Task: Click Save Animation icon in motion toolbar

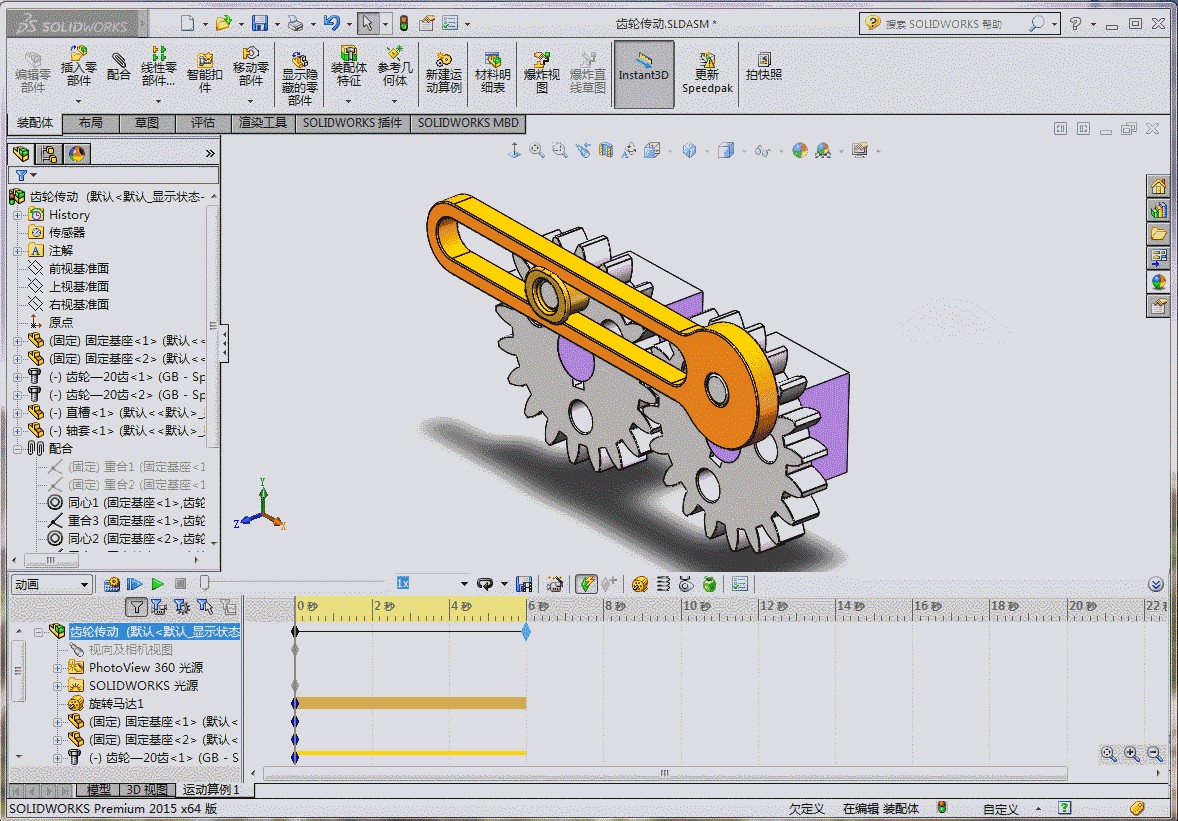Action: click(x=524, y=584)
